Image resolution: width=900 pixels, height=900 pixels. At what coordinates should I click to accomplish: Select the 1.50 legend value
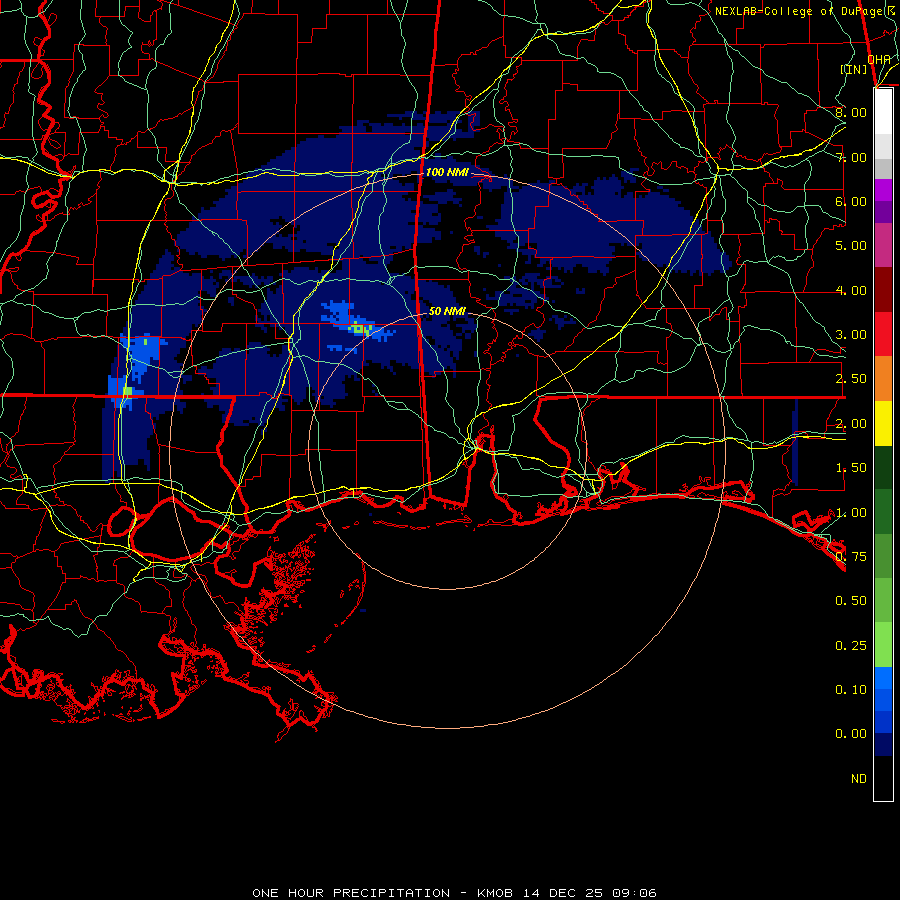point(851,468)
